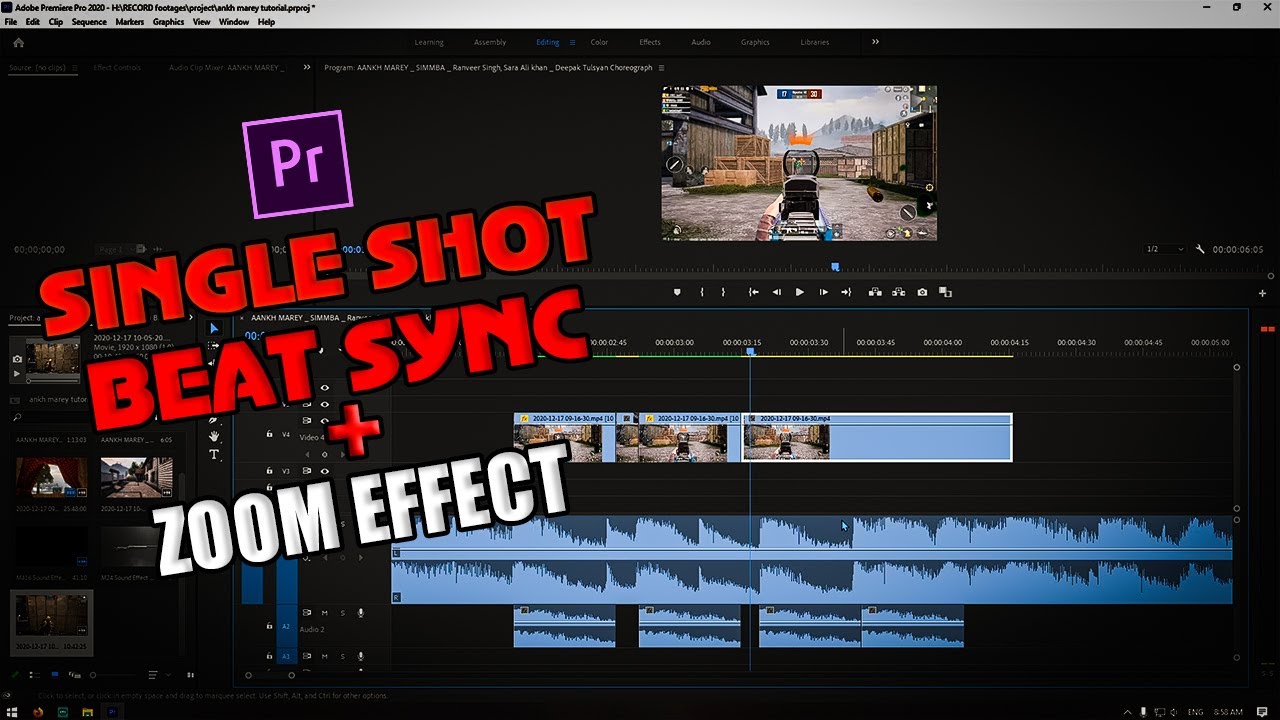Open Firefox from the taskbar

click(38, 712)
